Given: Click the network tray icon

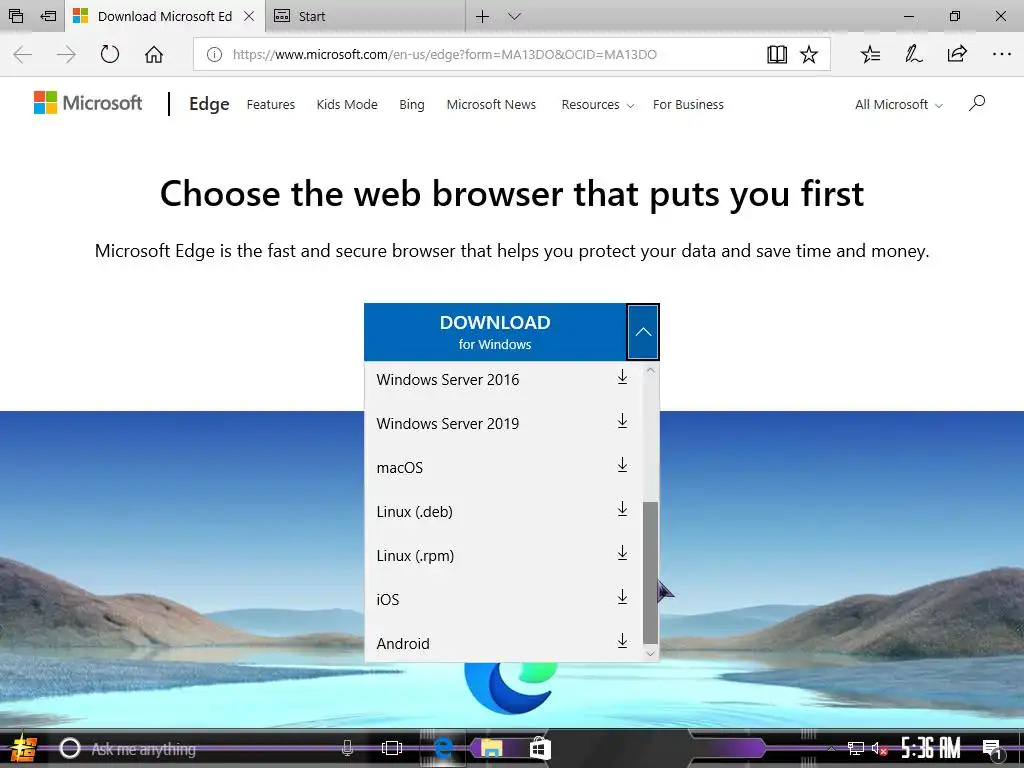Looking at the screenshot, I should [855, 748].
